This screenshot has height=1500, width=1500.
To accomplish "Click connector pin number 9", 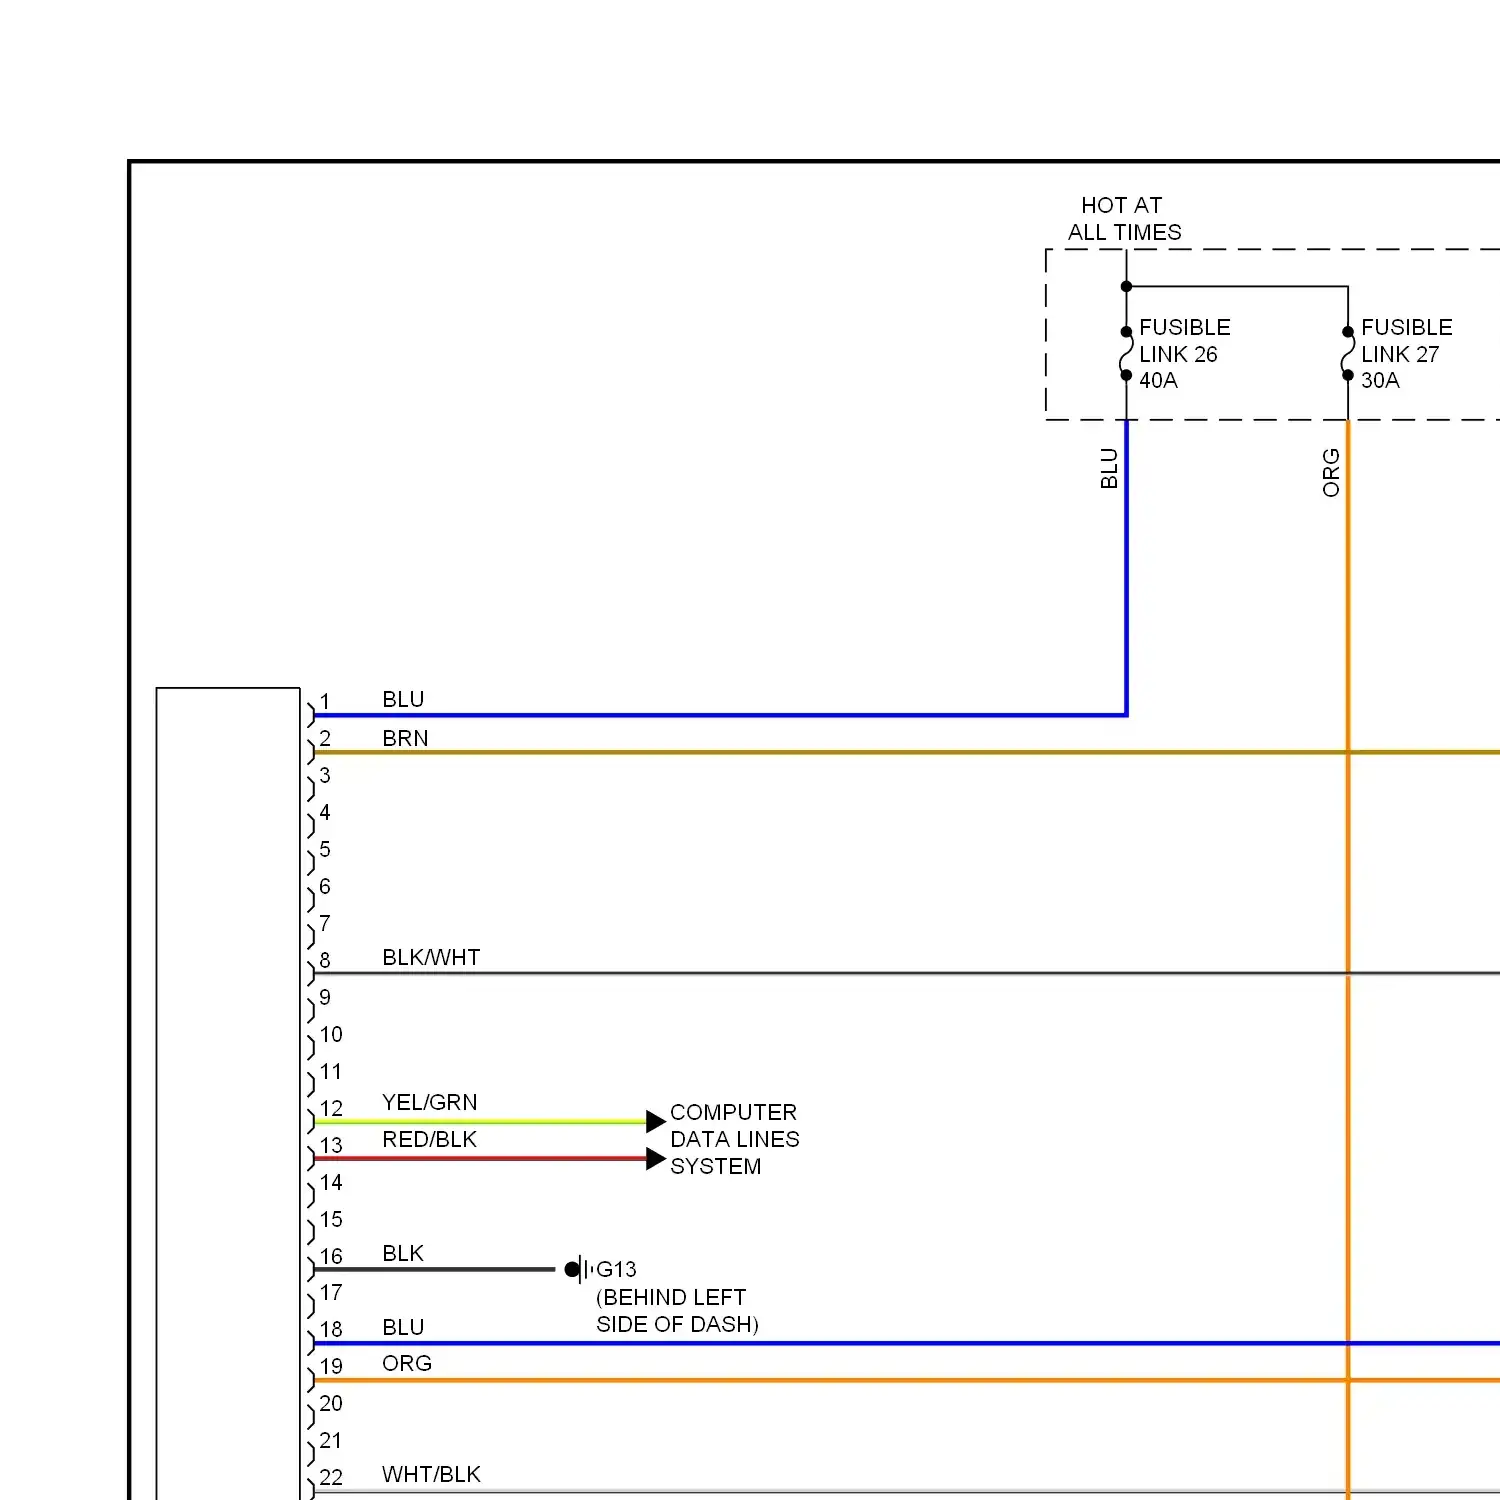I will (325, 997).
